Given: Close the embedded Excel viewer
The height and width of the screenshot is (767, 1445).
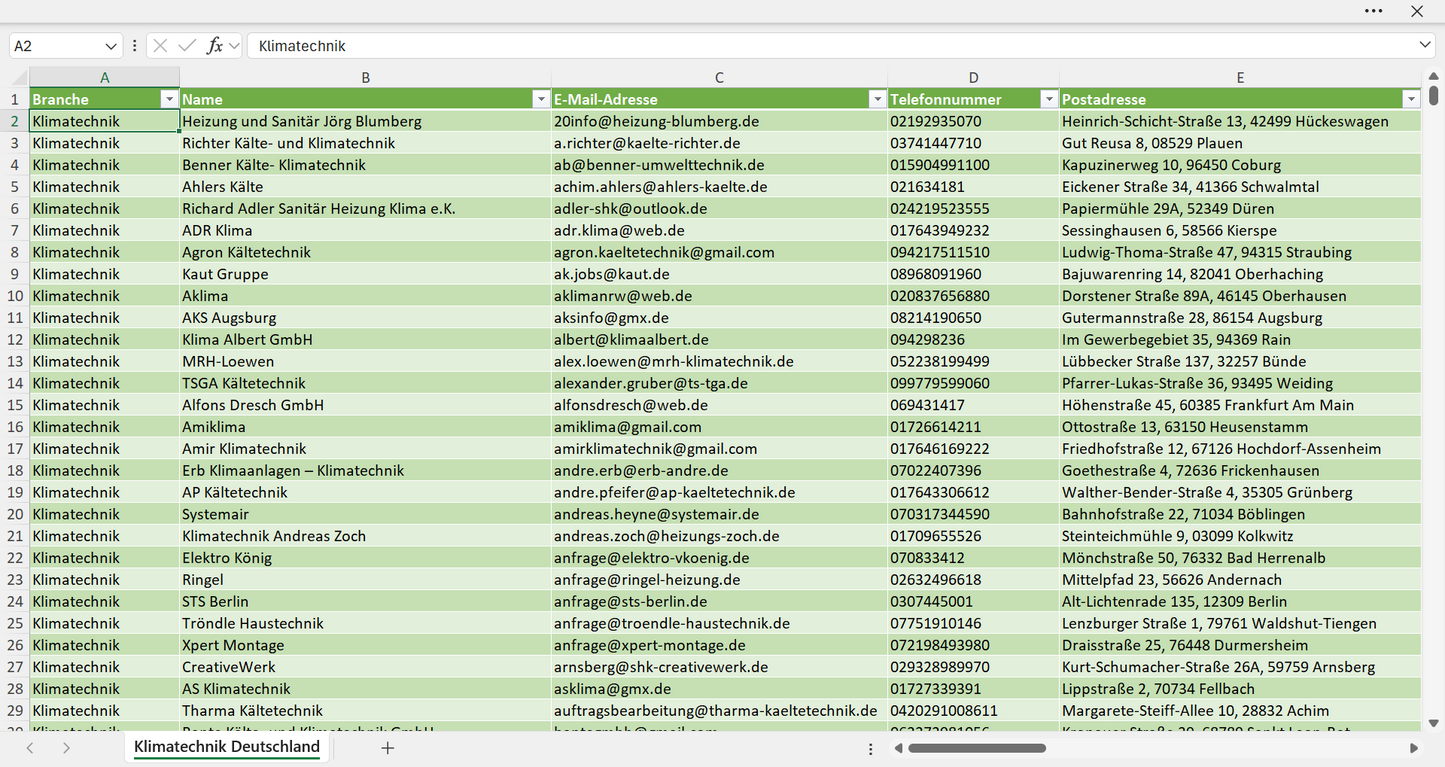Looking at the screenshot, I should 1417,11.
